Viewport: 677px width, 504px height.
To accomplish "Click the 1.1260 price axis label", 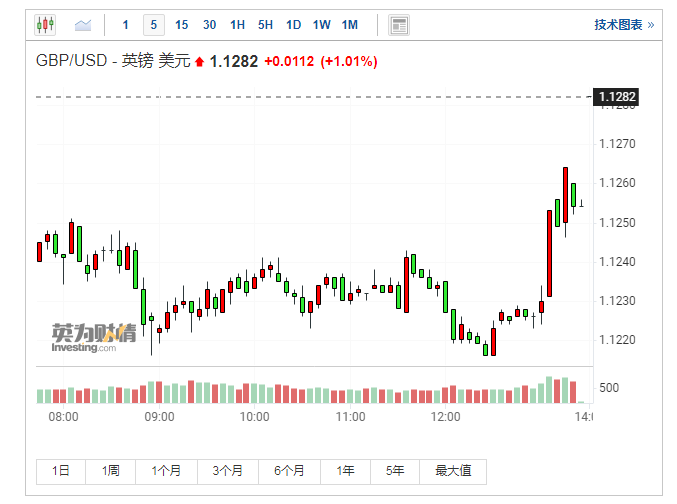I will (x=617, y=183).
